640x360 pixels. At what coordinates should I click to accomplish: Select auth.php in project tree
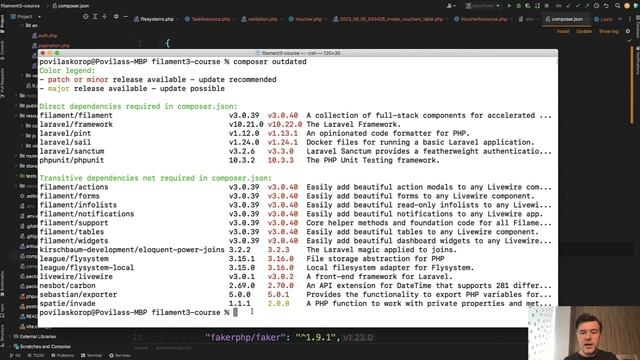point(45,36)
